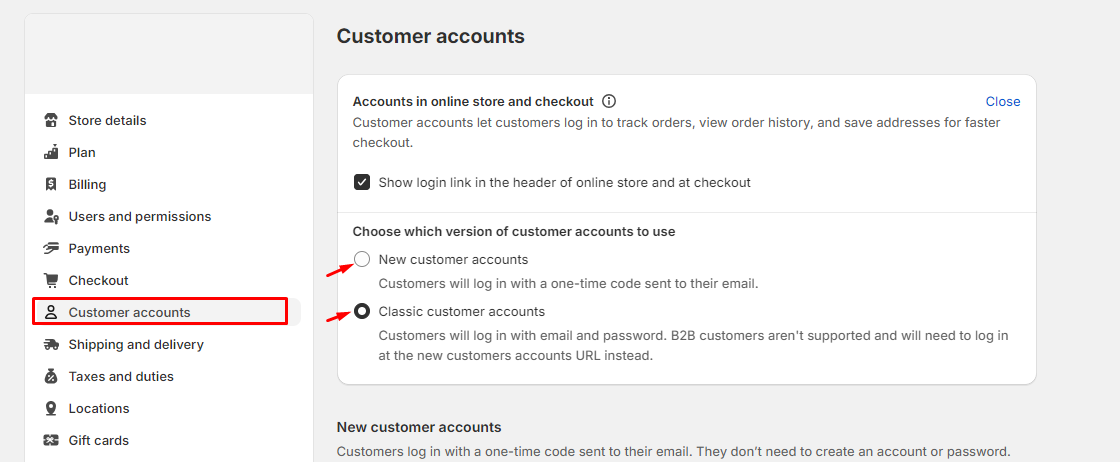Open Users and permissions settings
The height and width of the screenshot is (462, 1120).
140,217
